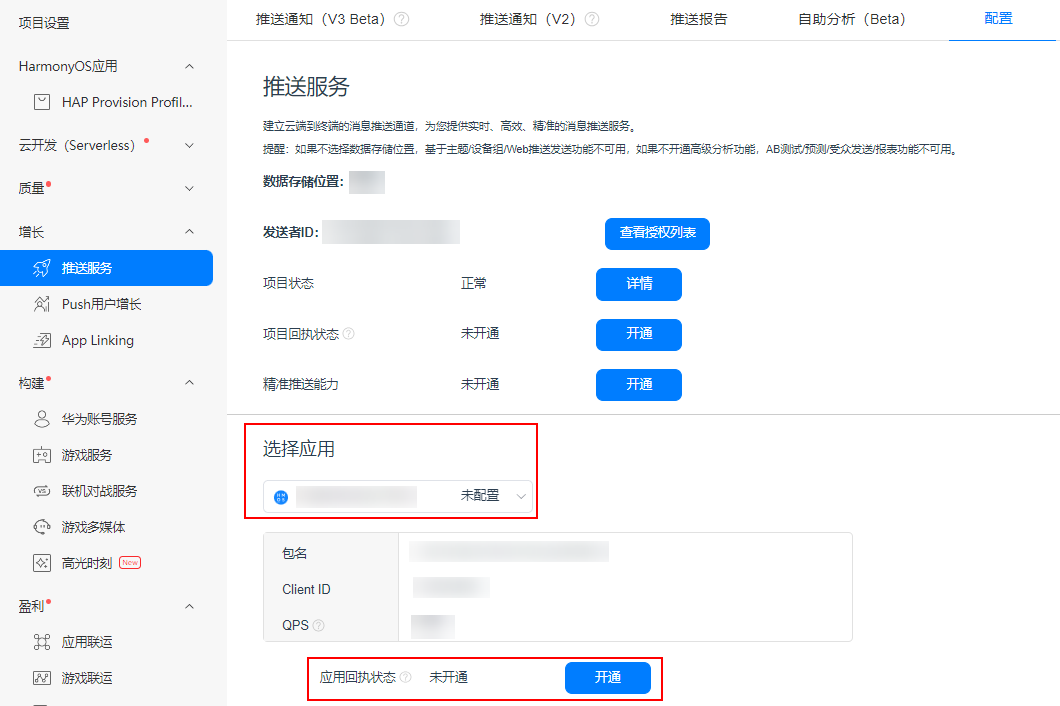Click the rocket icon beside 推送服务

pos(42,268)
